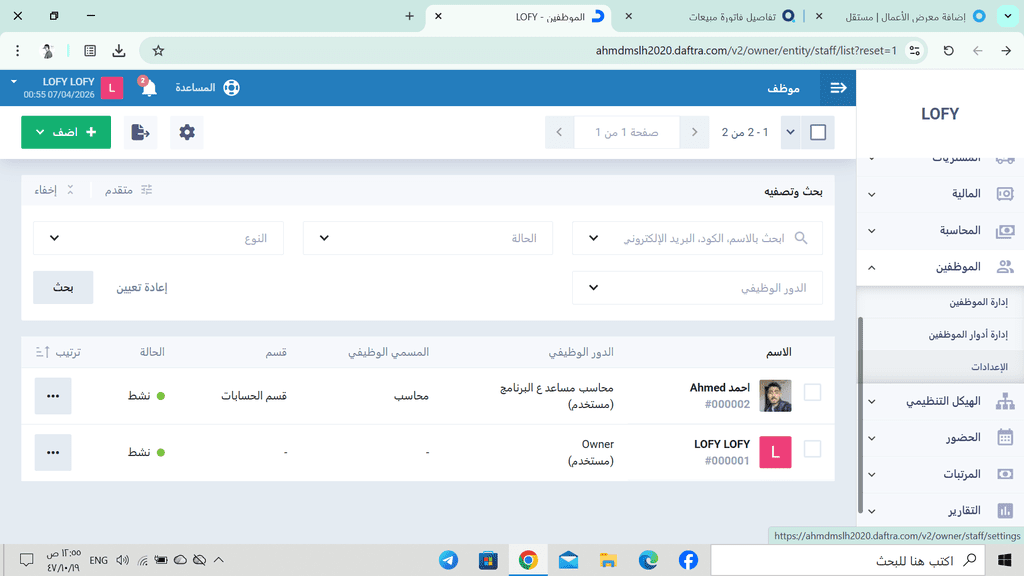1024x576 pixels.
Task: Click the organizational structure icon
Action: coord(1005,401)
